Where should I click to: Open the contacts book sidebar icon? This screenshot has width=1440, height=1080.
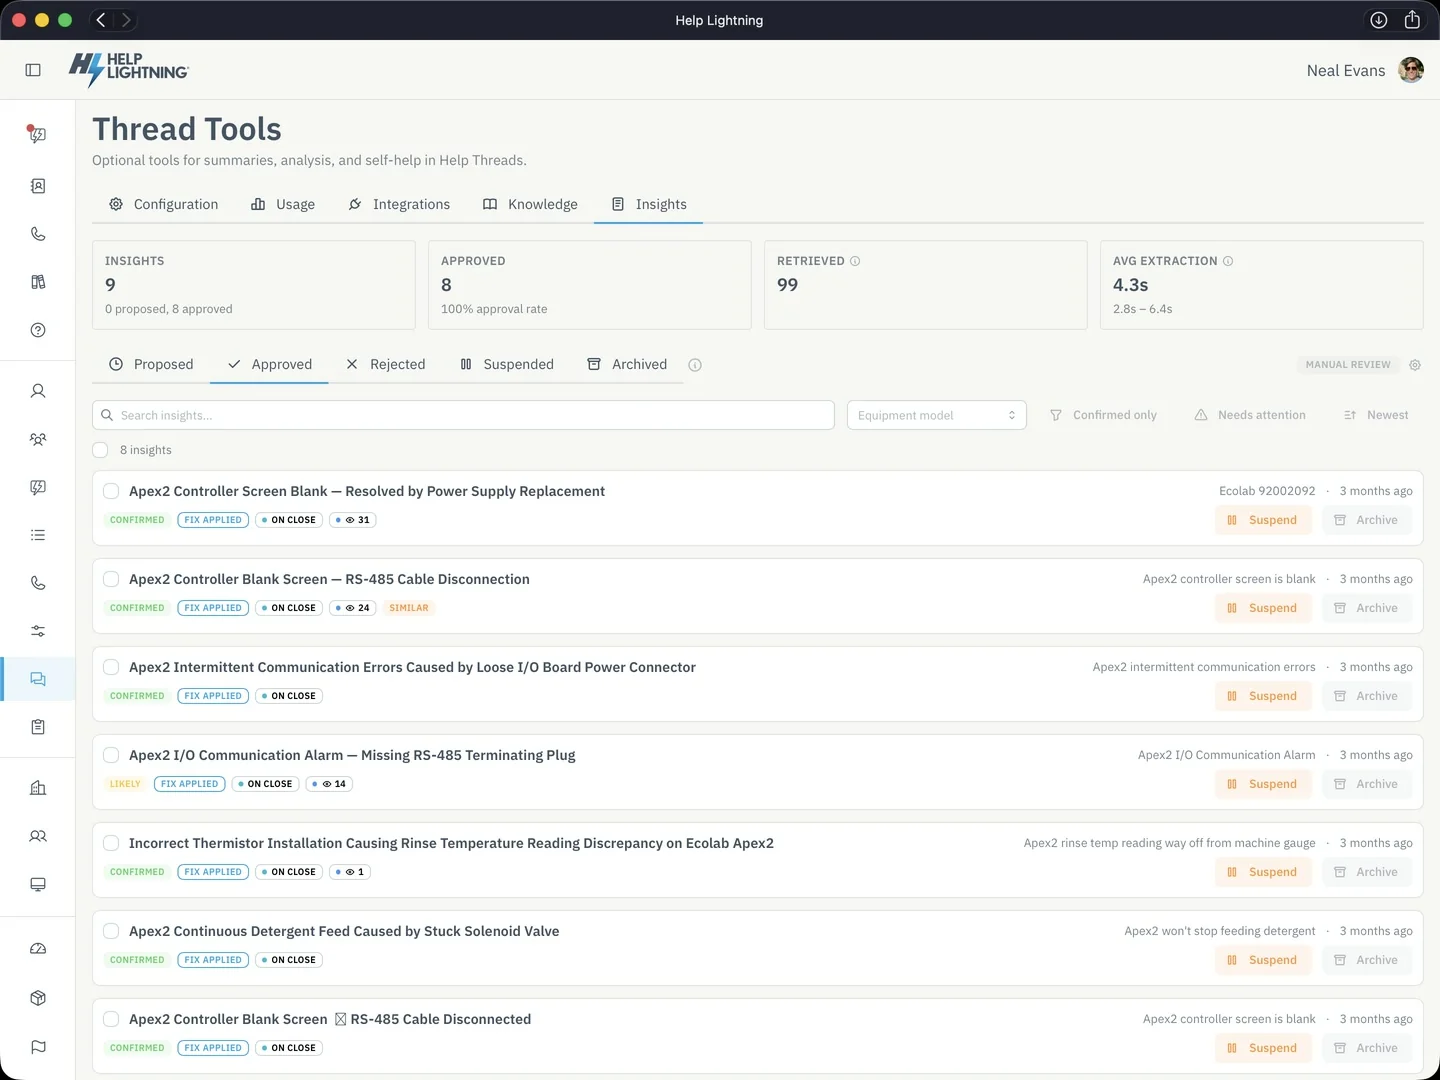point(38,186)
